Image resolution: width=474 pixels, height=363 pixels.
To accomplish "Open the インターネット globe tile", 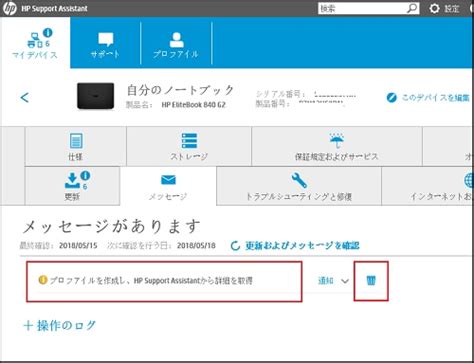I will click(428, 186).
